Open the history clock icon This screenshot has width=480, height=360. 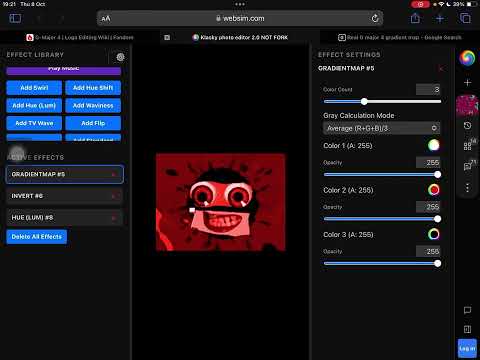pos(467,126)
